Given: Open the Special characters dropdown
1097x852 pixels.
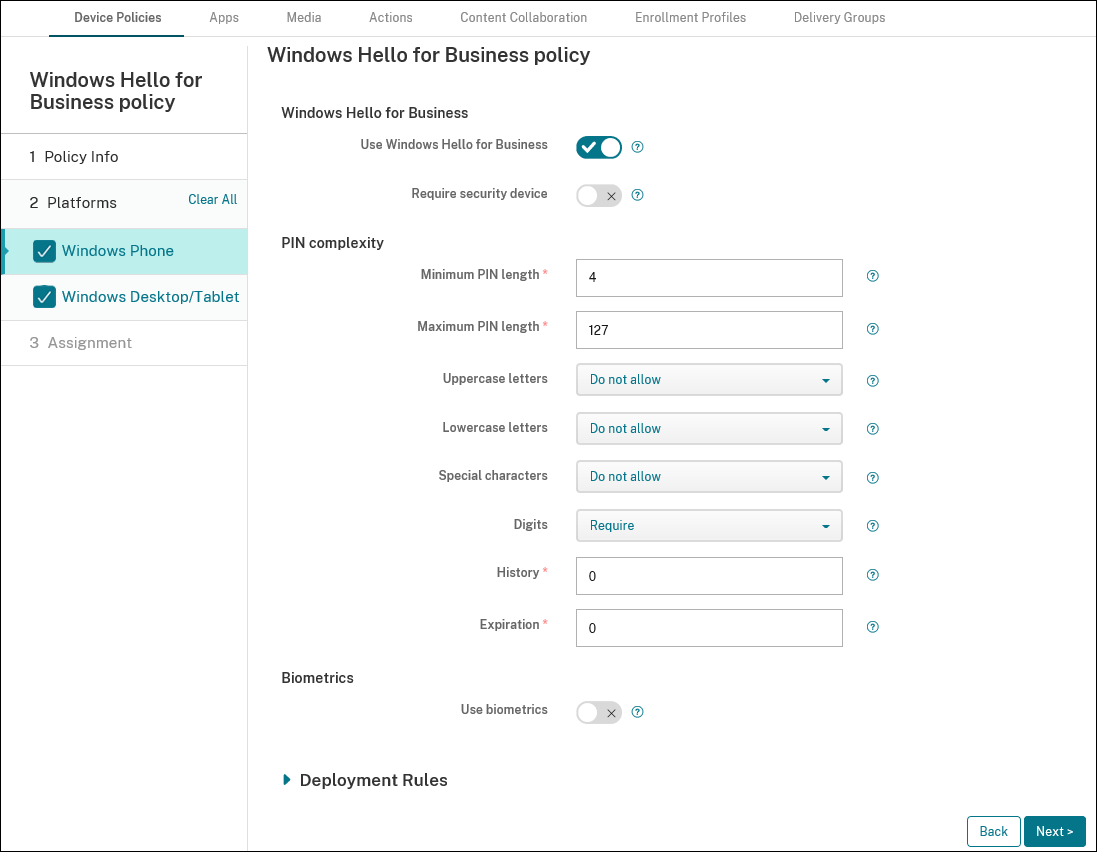Looking at the screenshot, I should point(708,477).
